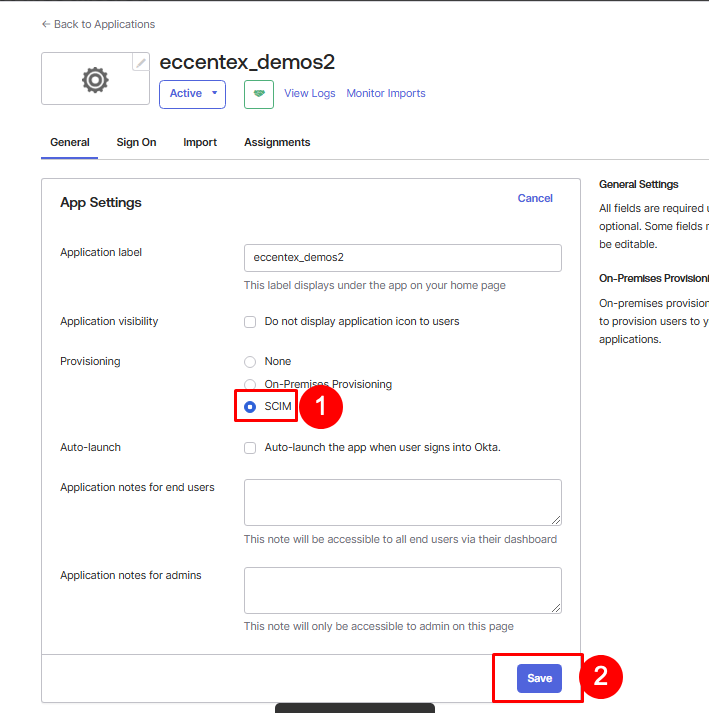
Task: Enable Auto-launch the app checkbox
Action: pos(250,448)
